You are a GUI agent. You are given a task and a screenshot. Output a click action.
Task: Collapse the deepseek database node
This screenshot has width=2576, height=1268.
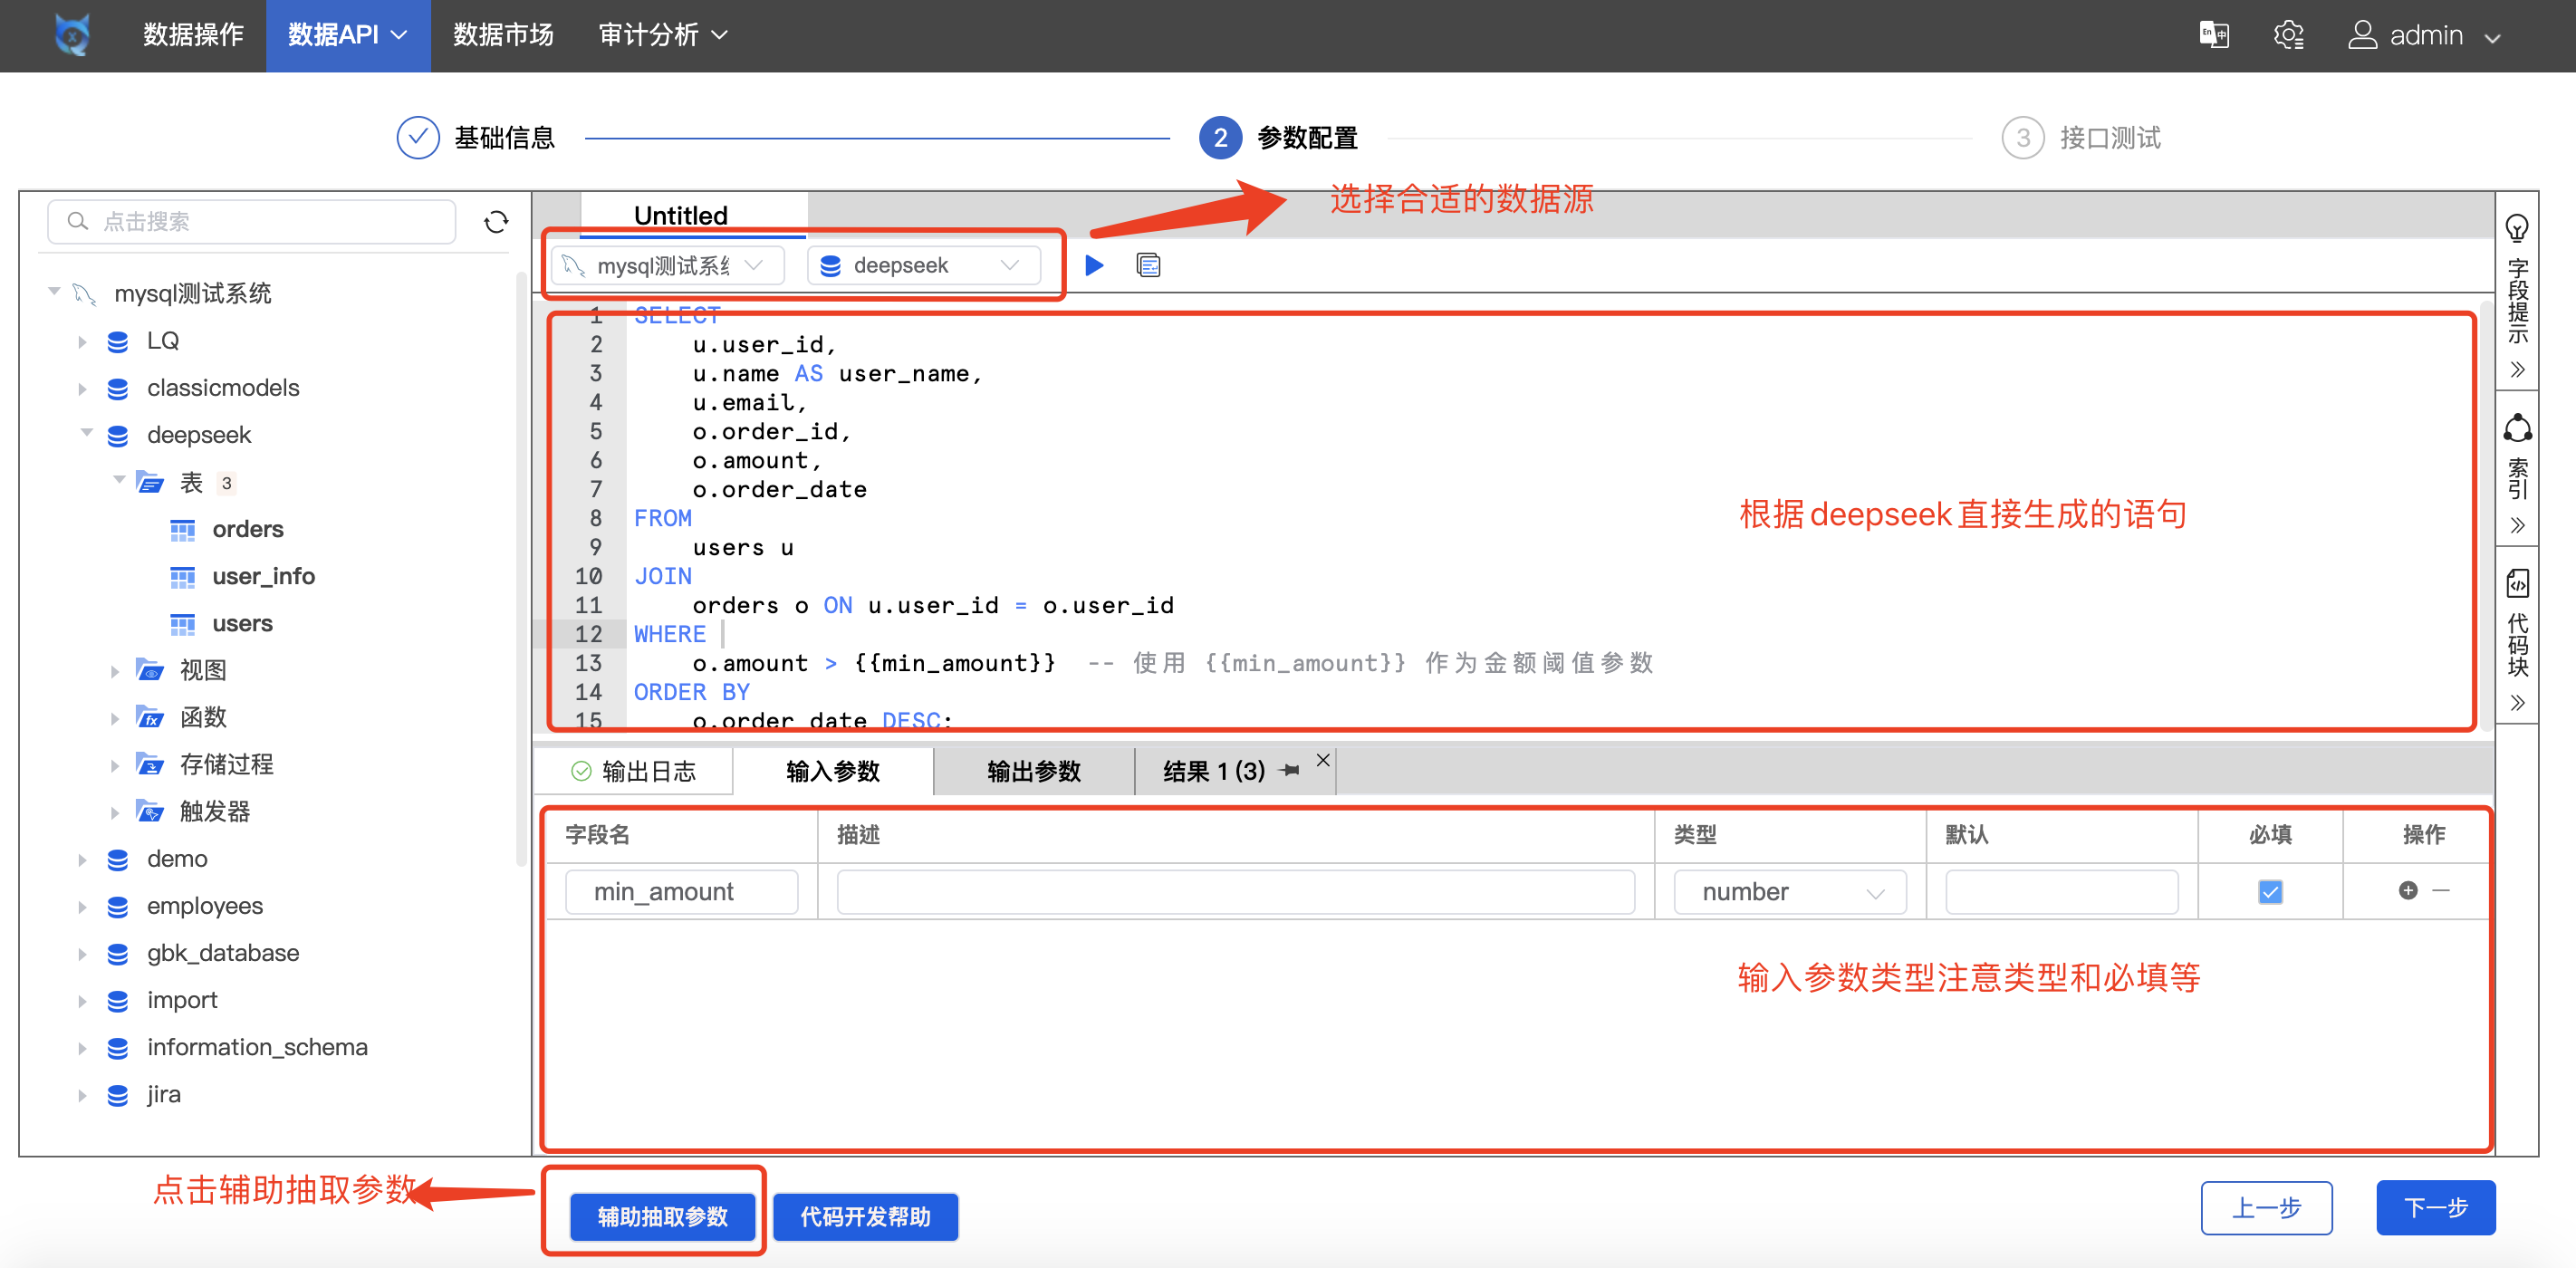pos(86,433)
